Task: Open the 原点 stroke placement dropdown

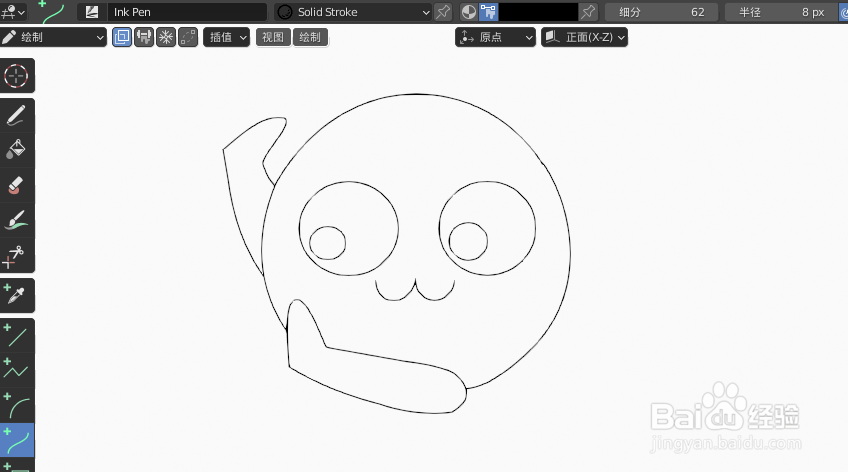Action: click(495, 37)
